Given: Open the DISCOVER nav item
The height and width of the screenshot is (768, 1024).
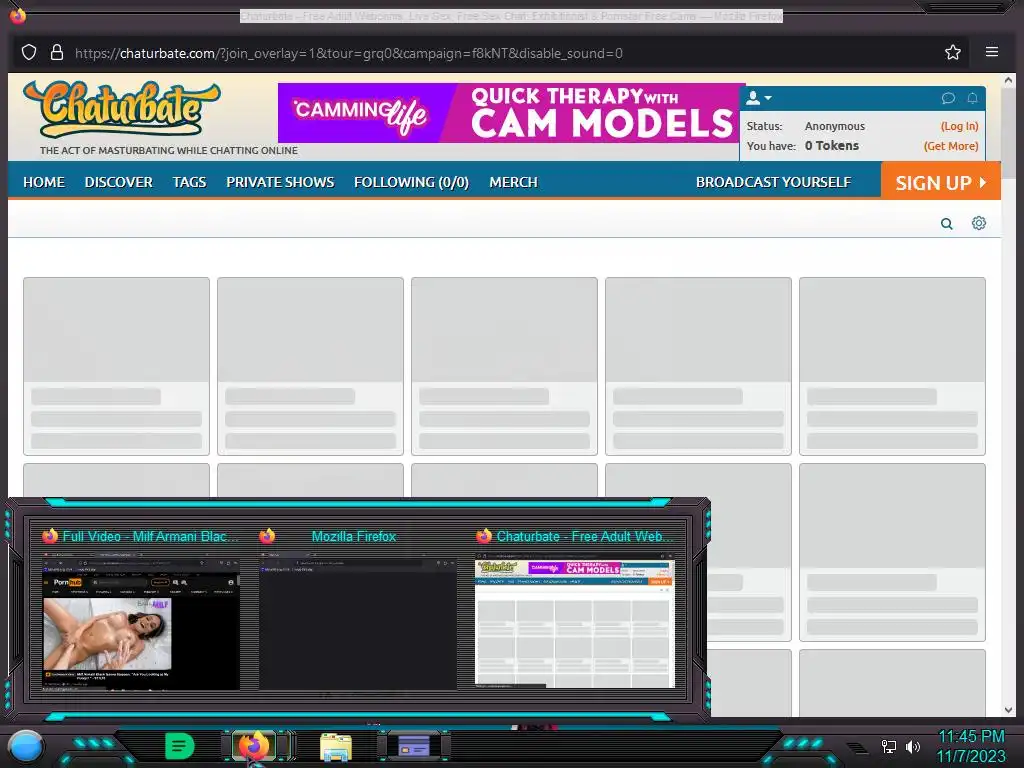Looking at the screenshot, I should coord(118,182).
